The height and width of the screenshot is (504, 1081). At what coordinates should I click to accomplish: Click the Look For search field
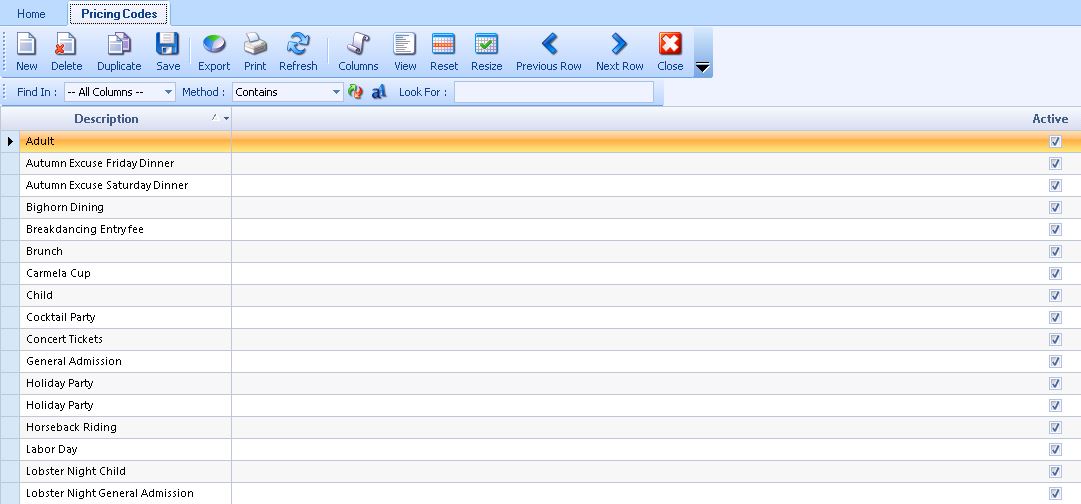553,92
